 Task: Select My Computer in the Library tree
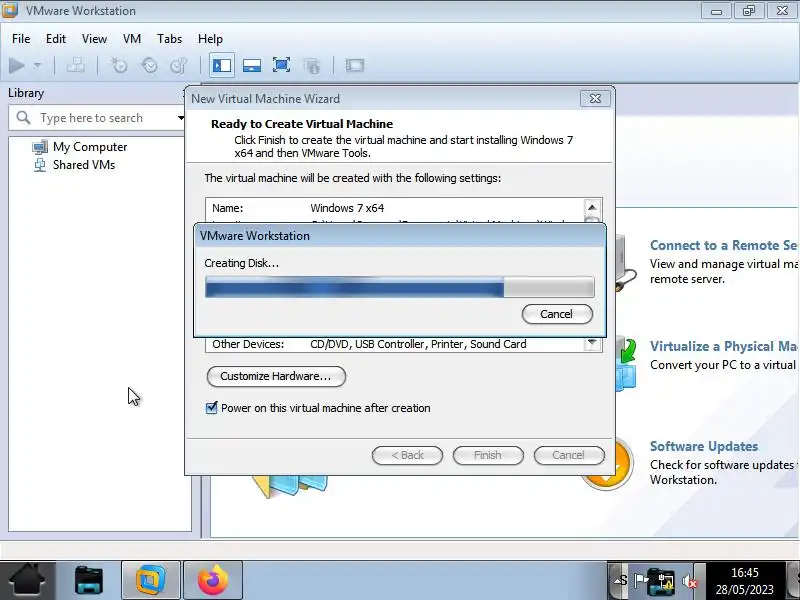tap(90, 147)
